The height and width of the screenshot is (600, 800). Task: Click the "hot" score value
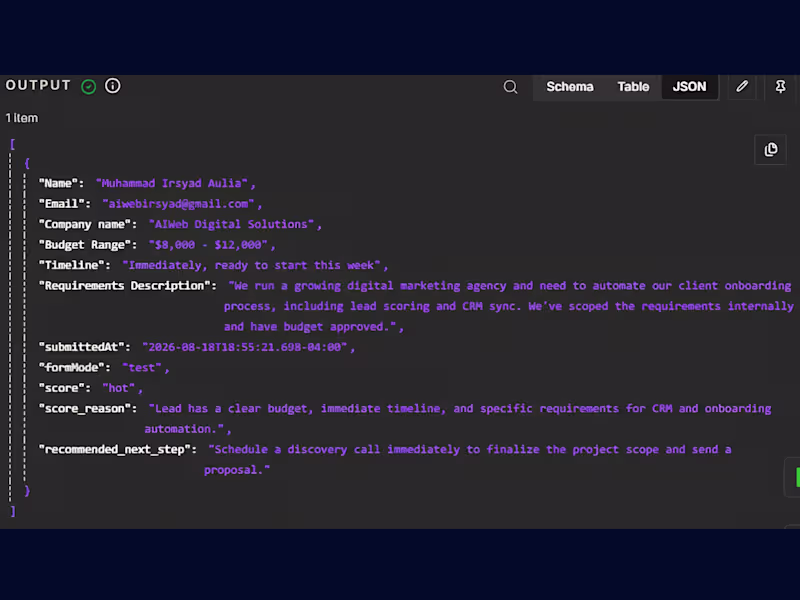click(118, 388)
